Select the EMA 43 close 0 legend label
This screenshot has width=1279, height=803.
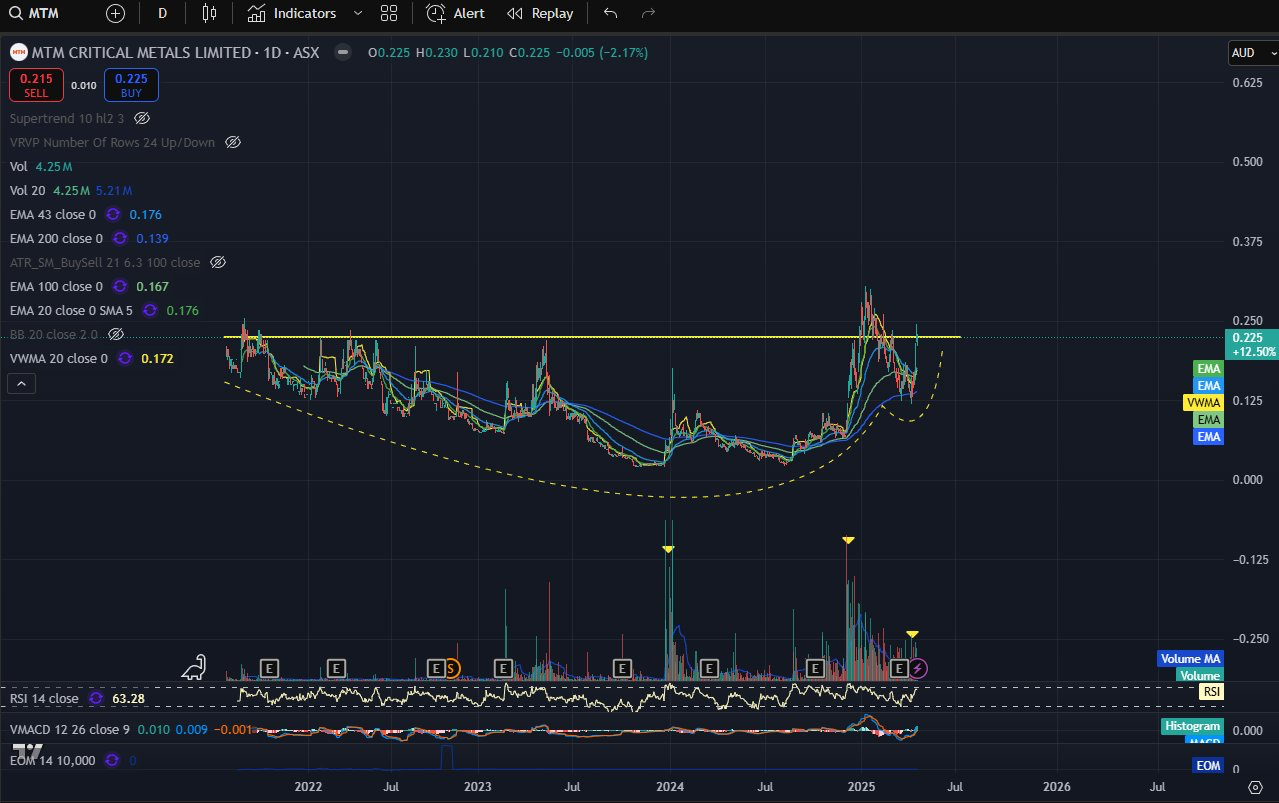click(x=53, y=214)
